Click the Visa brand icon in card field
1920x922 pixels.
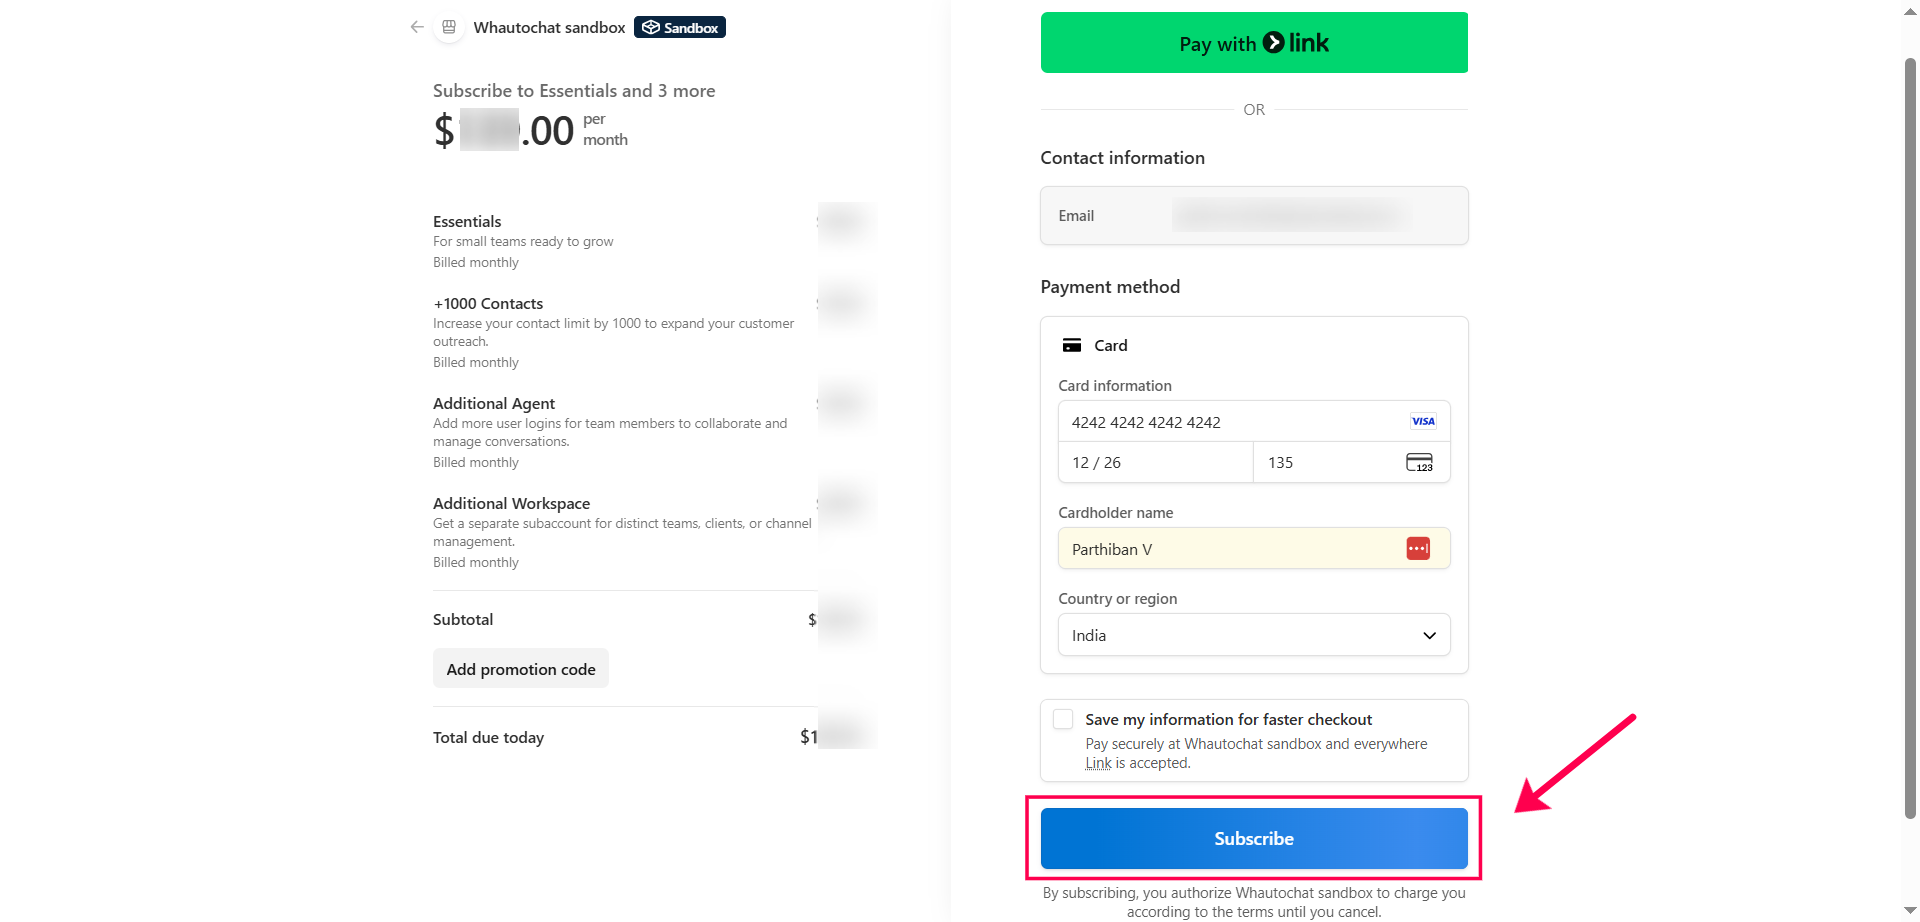tap(1422, 421)
